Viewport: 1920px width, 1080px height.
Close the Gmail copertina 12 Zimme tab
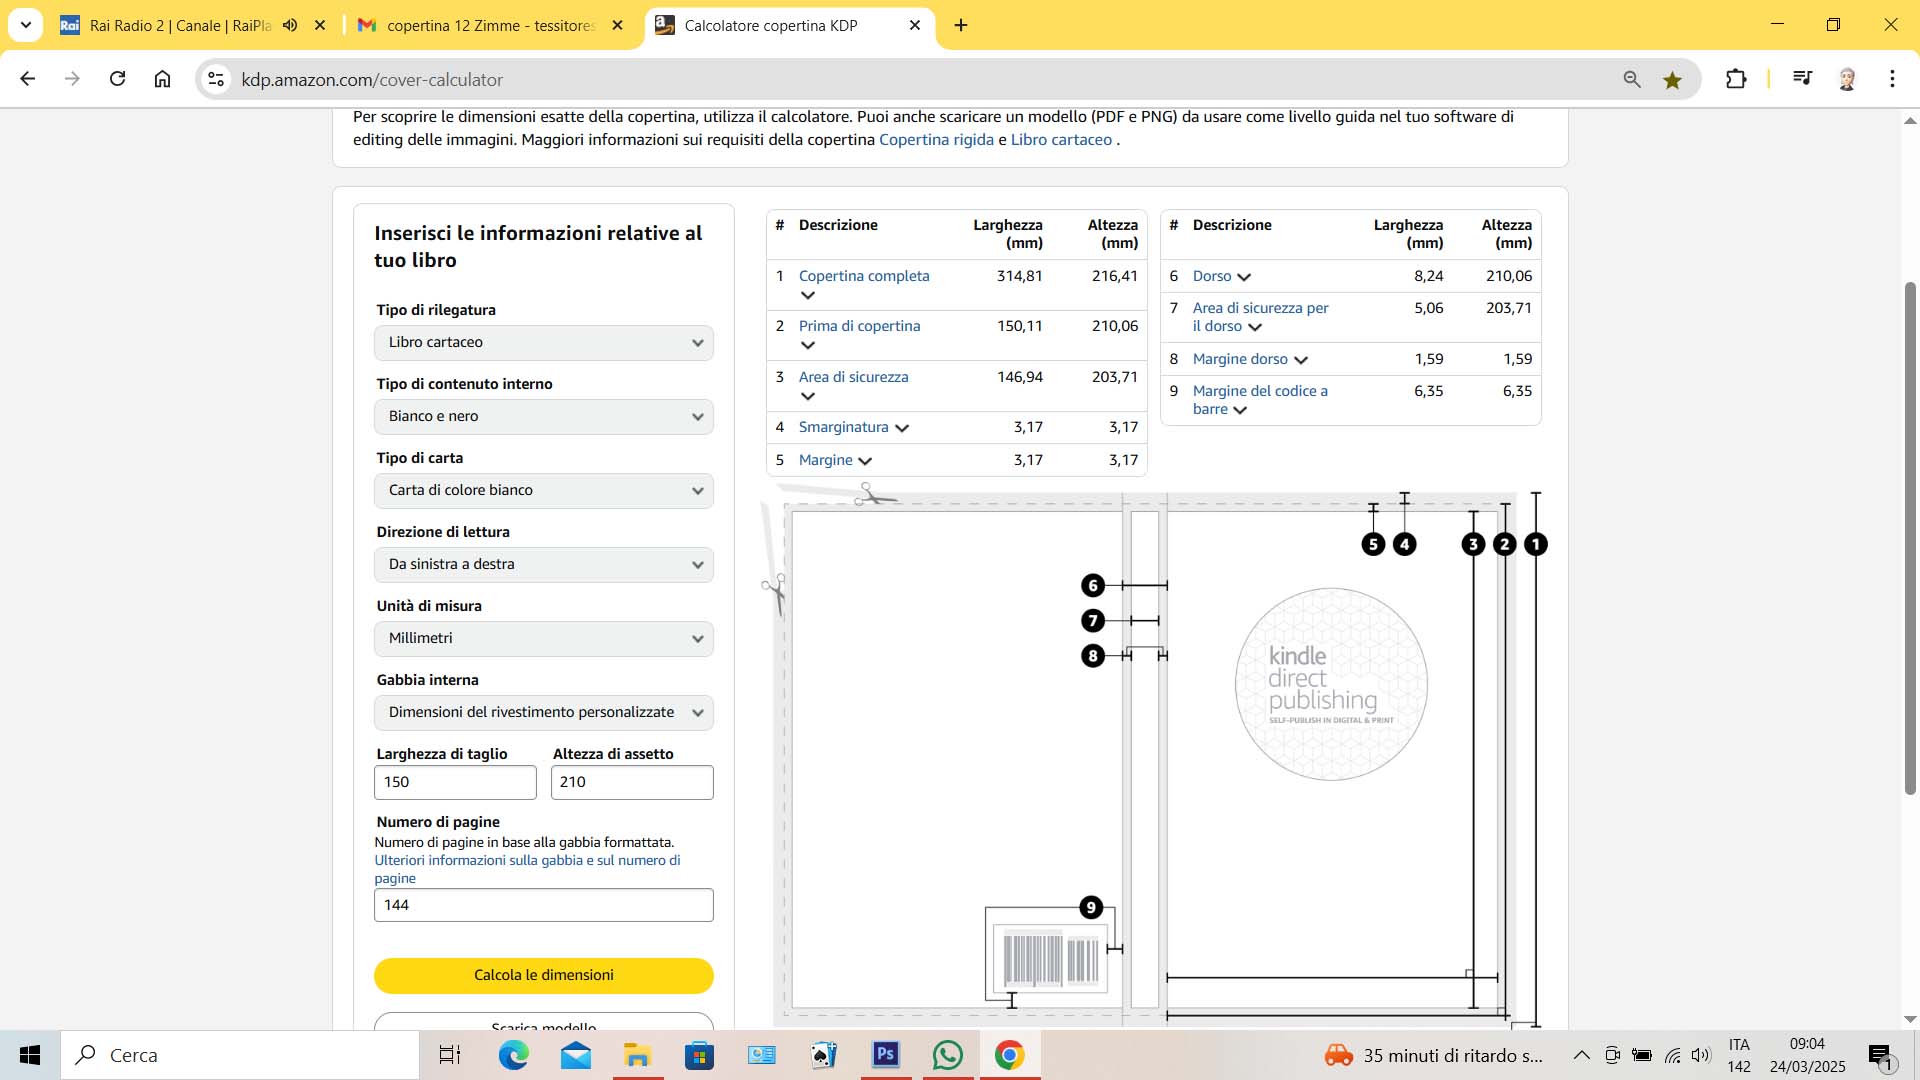618,25
